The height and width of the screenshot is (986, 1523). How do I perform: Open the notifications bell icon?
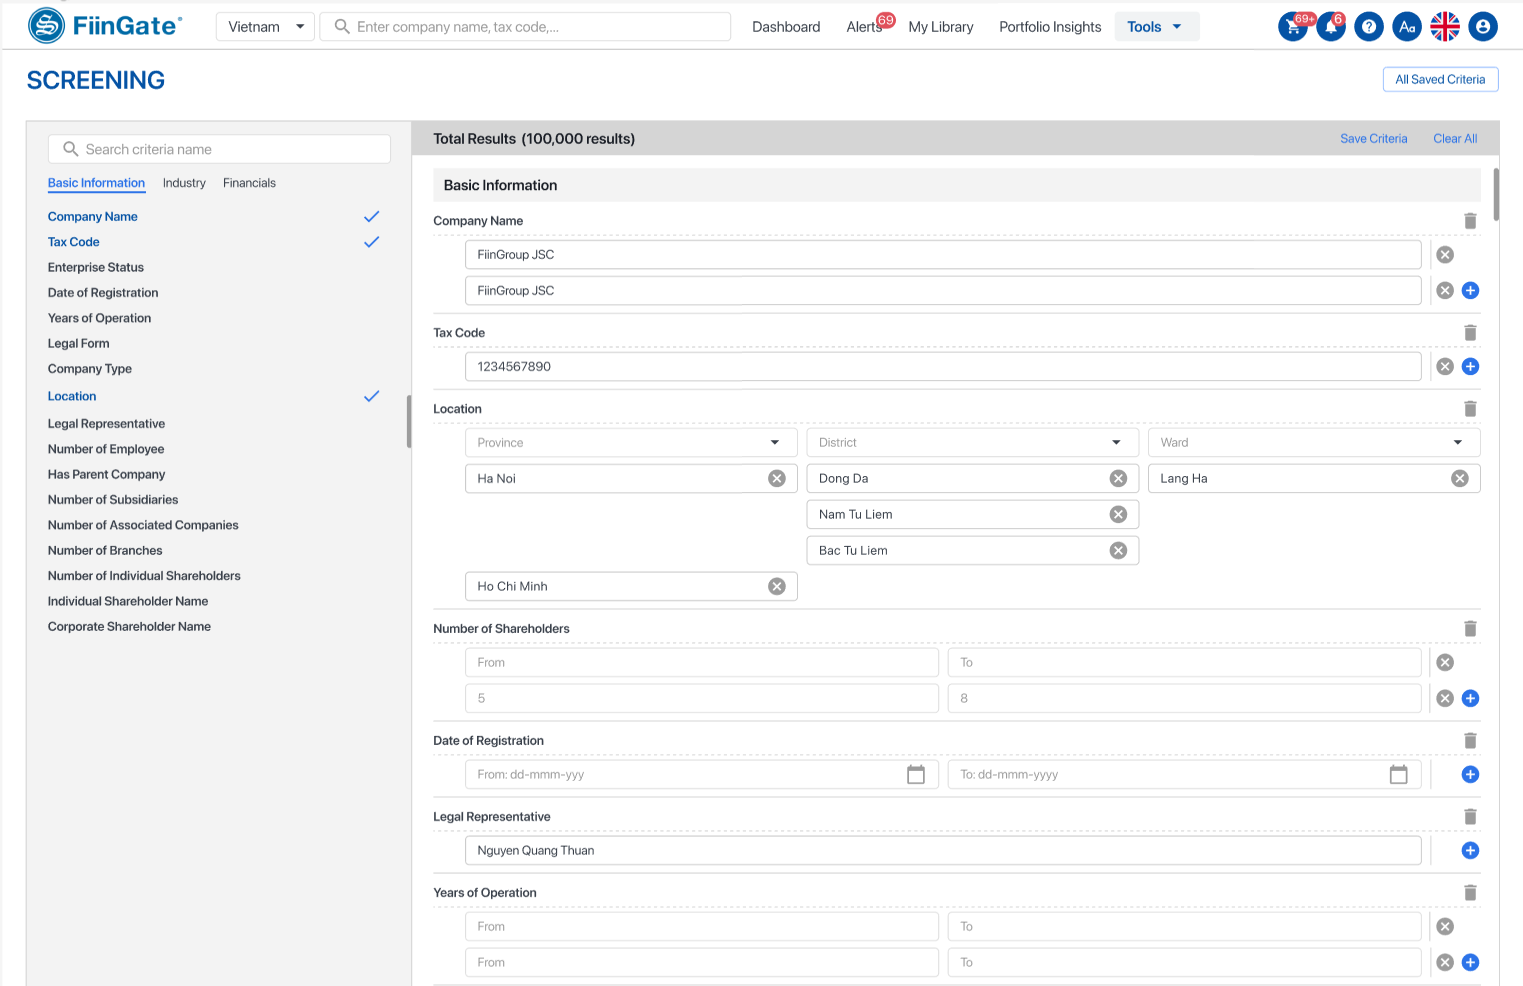coord(1330,27)
